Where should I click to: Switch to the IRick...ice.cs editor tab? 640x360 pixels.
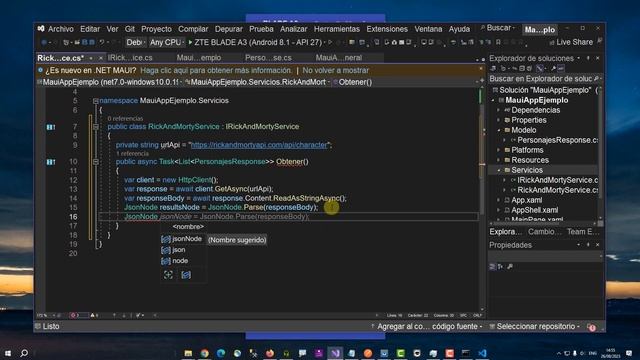131,58
